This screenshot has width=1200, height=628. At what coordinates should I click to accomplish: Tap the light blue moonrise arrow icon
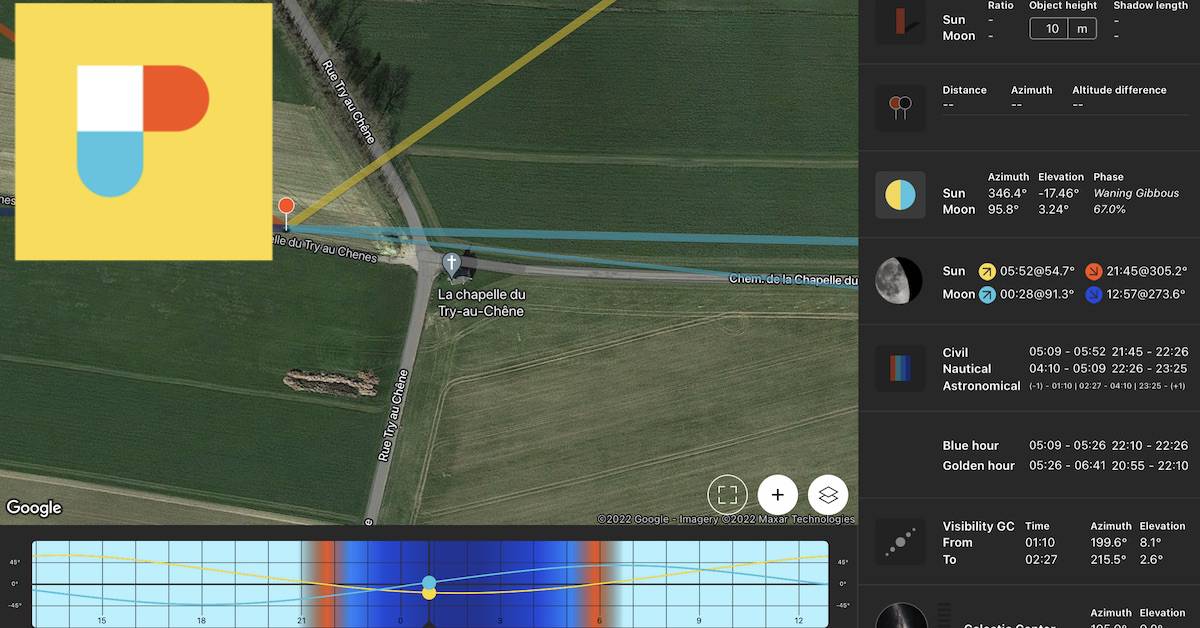pos(986,294)
